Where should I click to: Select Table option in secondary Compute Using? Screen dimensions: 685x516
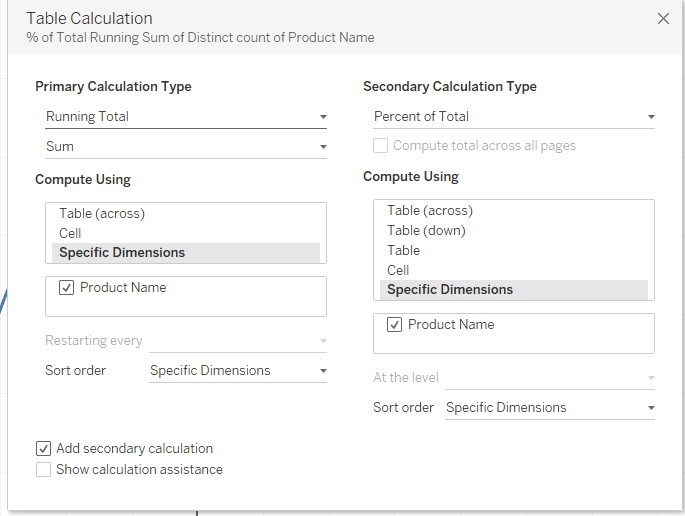tap(514, 250)
